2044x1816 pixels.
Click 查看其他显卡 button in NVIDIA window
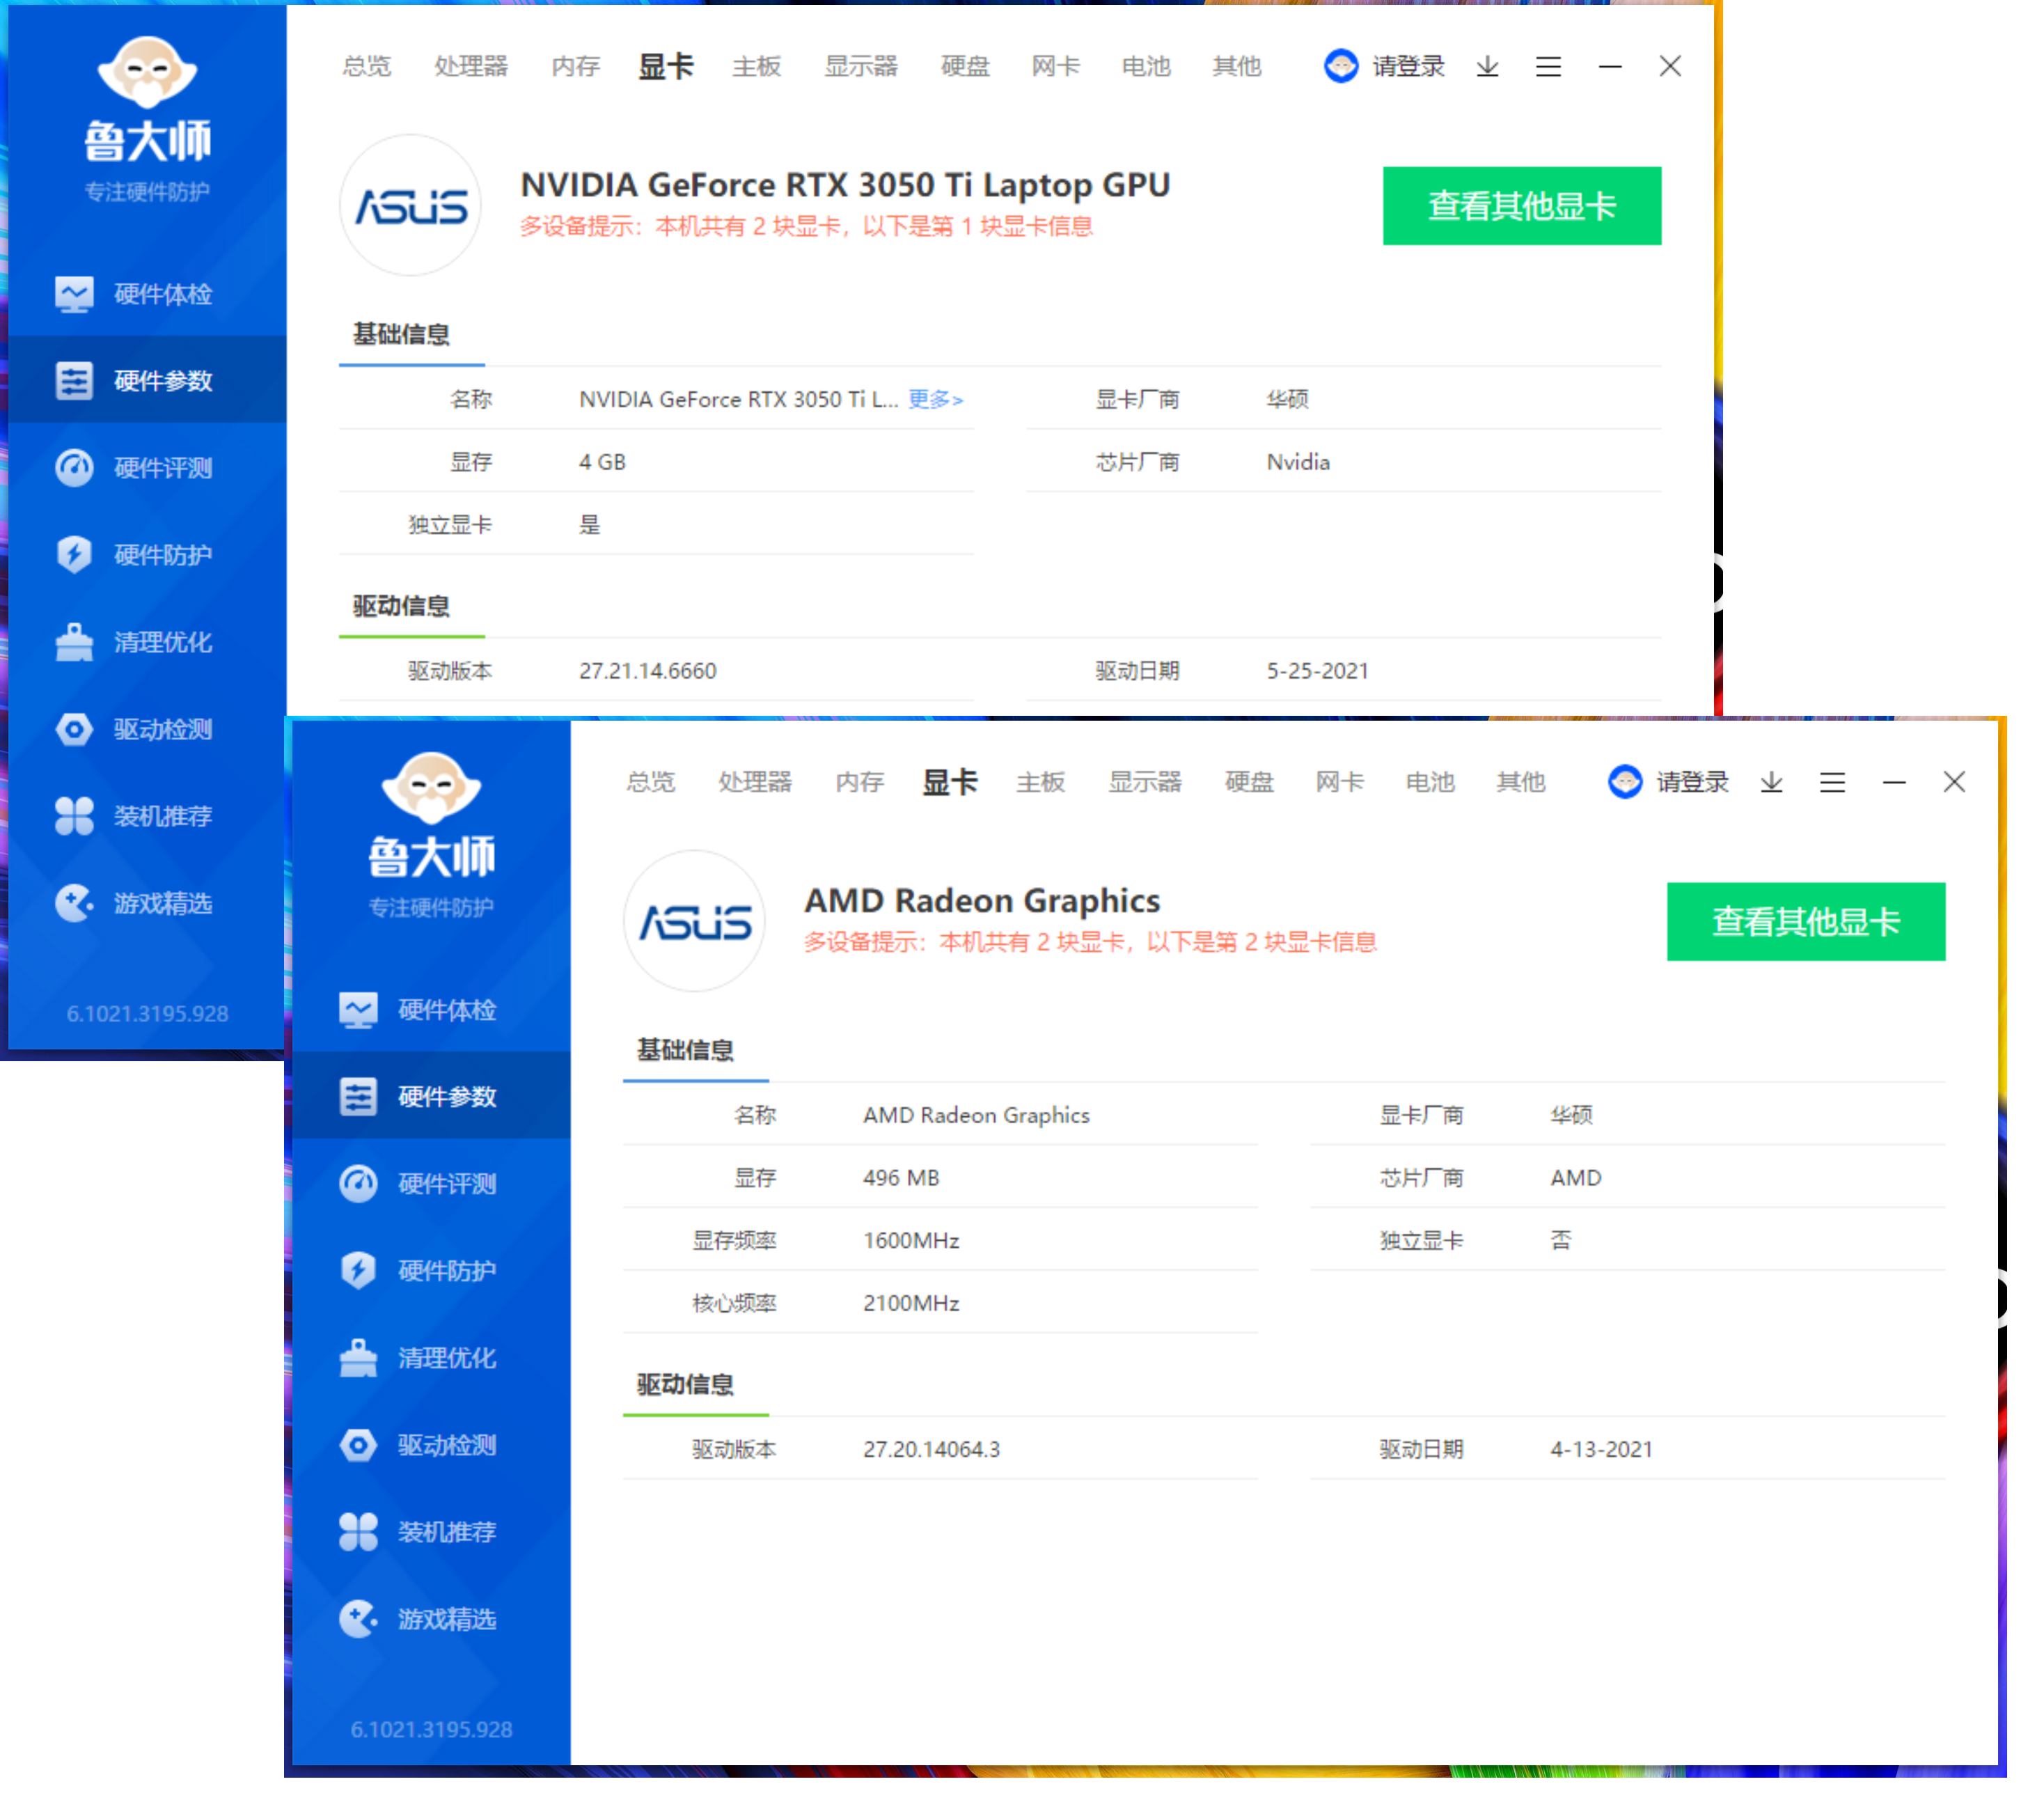coord(1523,205)
